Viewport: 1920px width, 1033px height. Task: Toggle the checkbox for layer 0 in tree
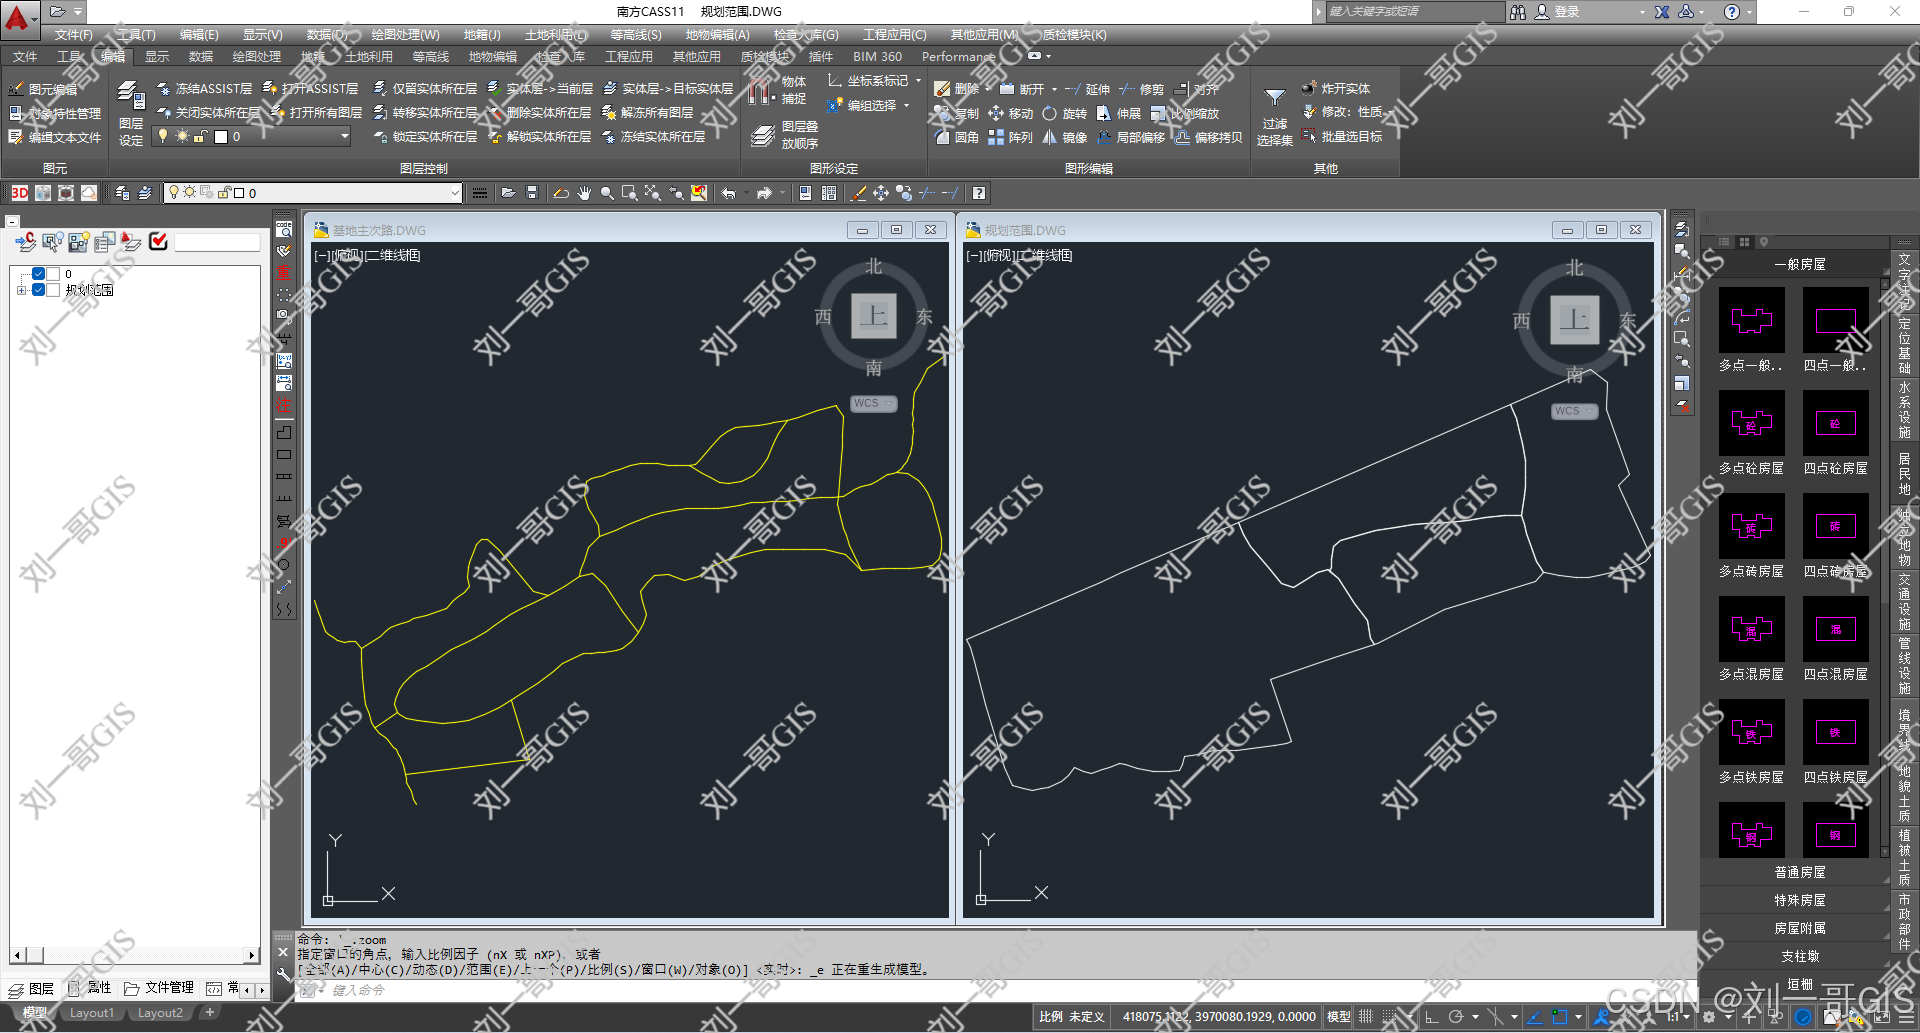[38, 274]
